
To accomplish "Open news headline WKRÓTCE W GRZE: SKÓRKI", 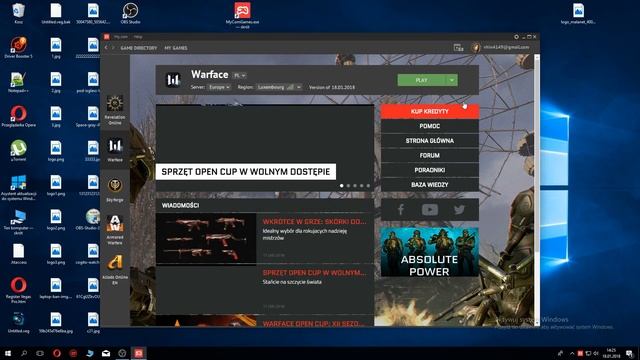I will point(314,222).
